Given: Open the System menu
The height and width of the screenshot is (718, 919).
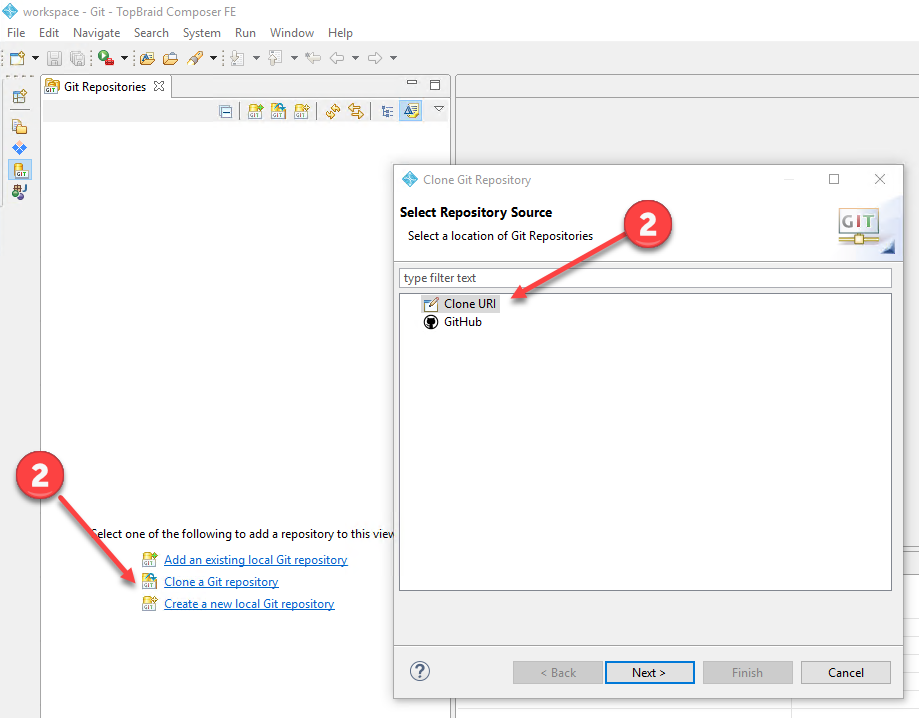Looking at the screenshot, I should click(202, 33).
